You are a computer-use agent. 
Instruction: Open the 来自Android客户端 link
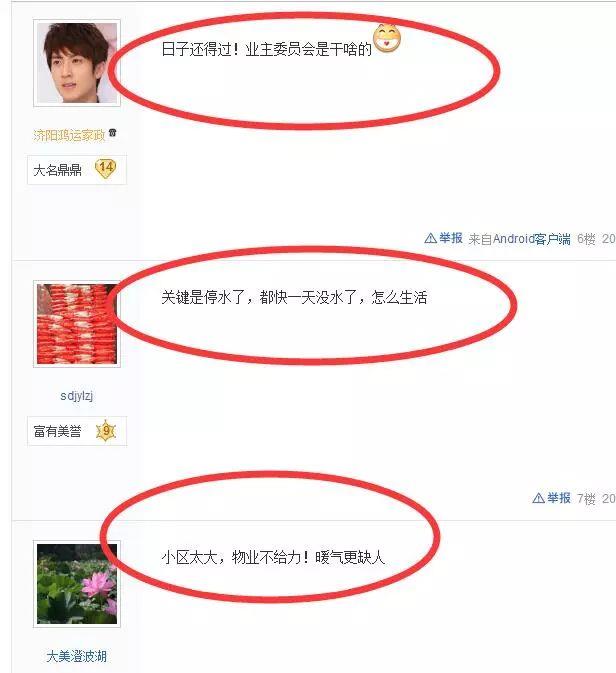[x=519, y=239]
